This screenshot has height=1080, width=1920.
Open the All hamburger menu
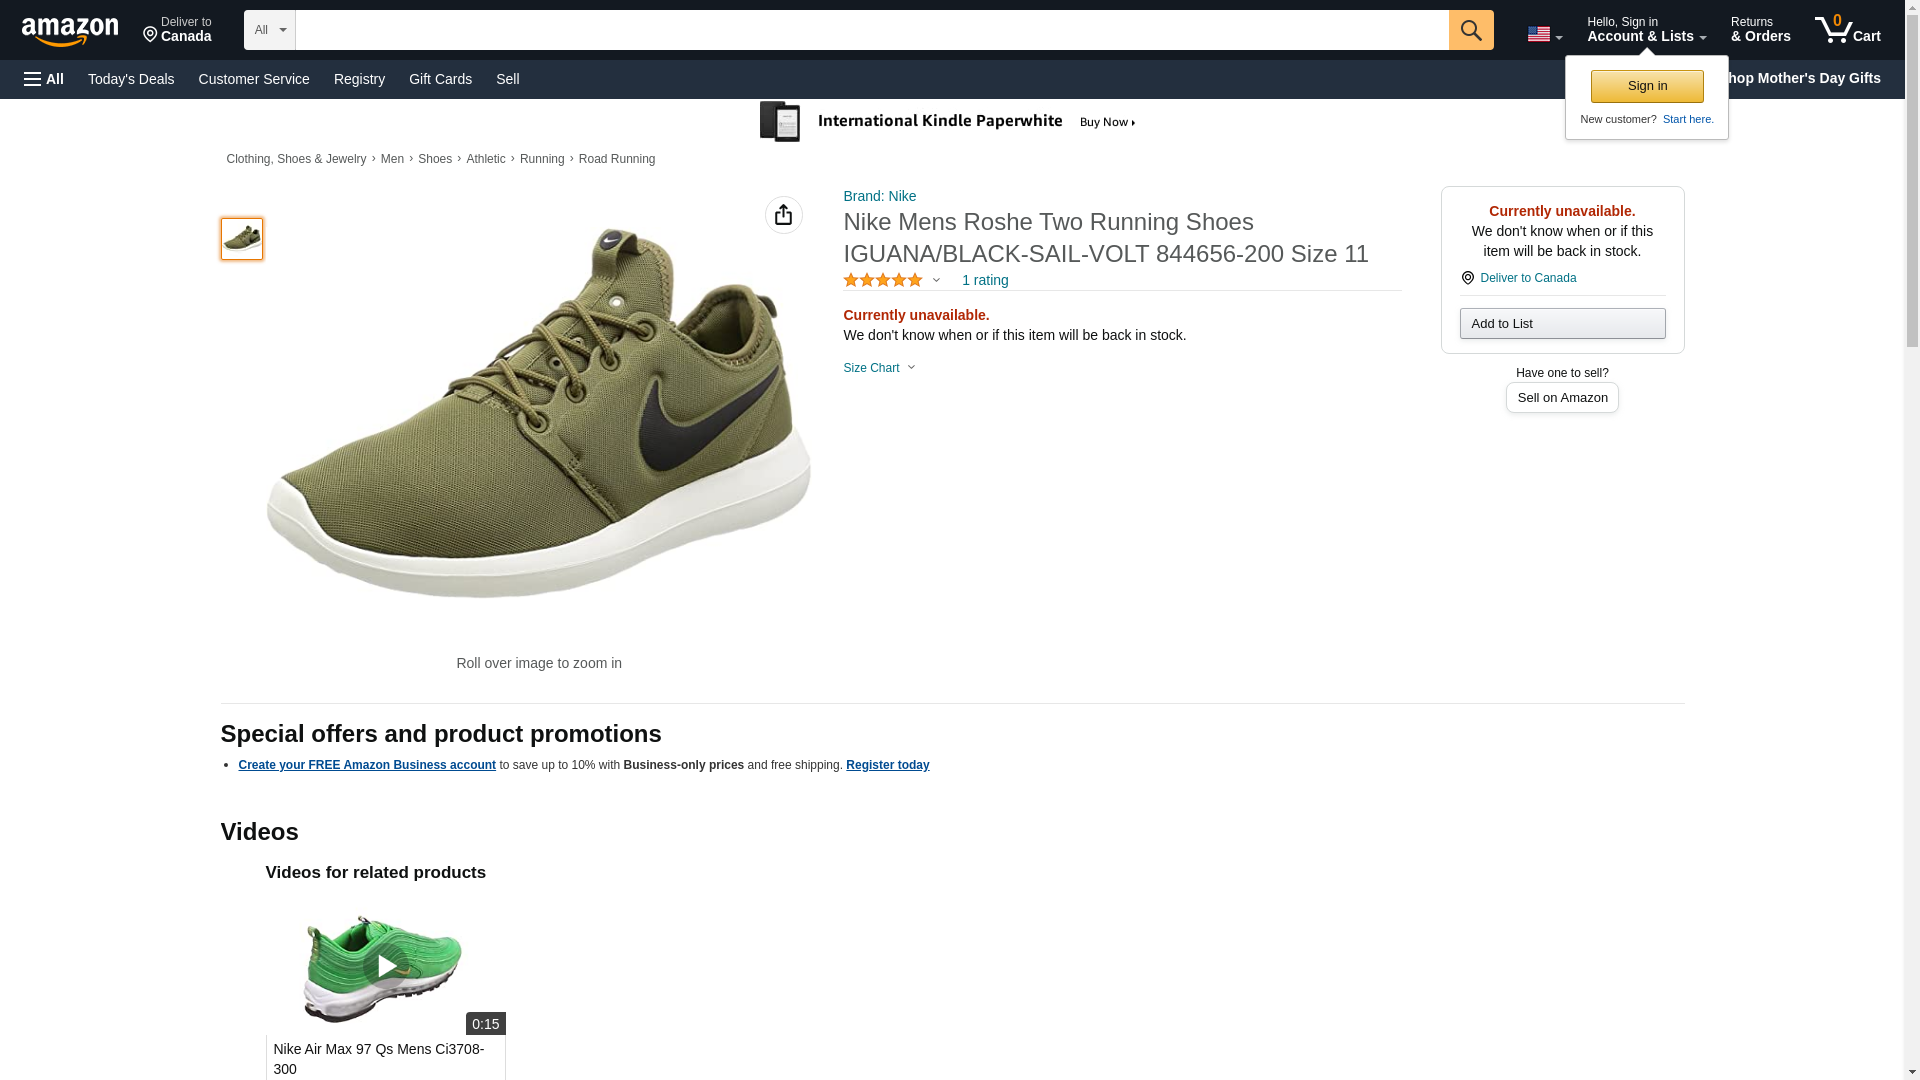point(44,79)
